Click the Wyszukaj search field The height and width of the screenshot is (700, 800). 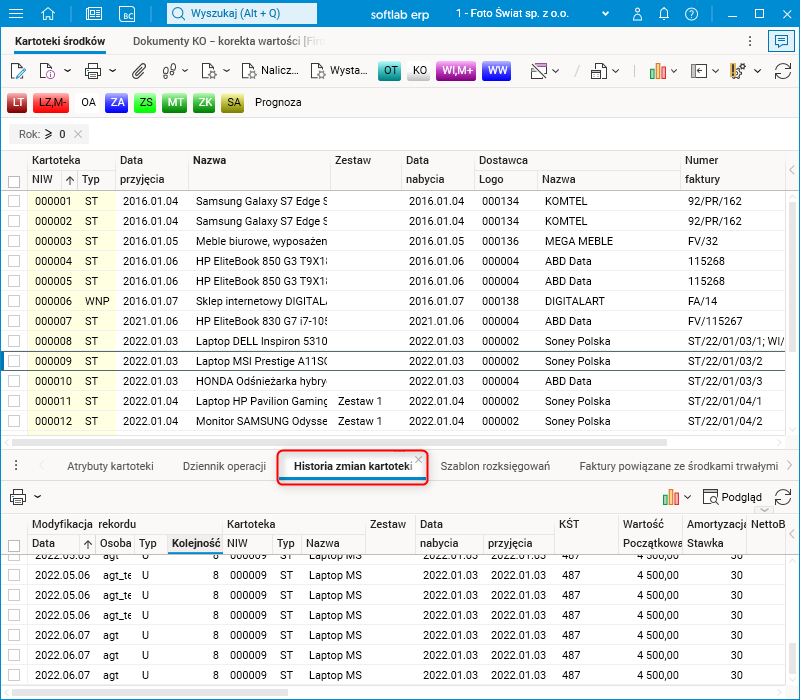[x=240, y=14]
